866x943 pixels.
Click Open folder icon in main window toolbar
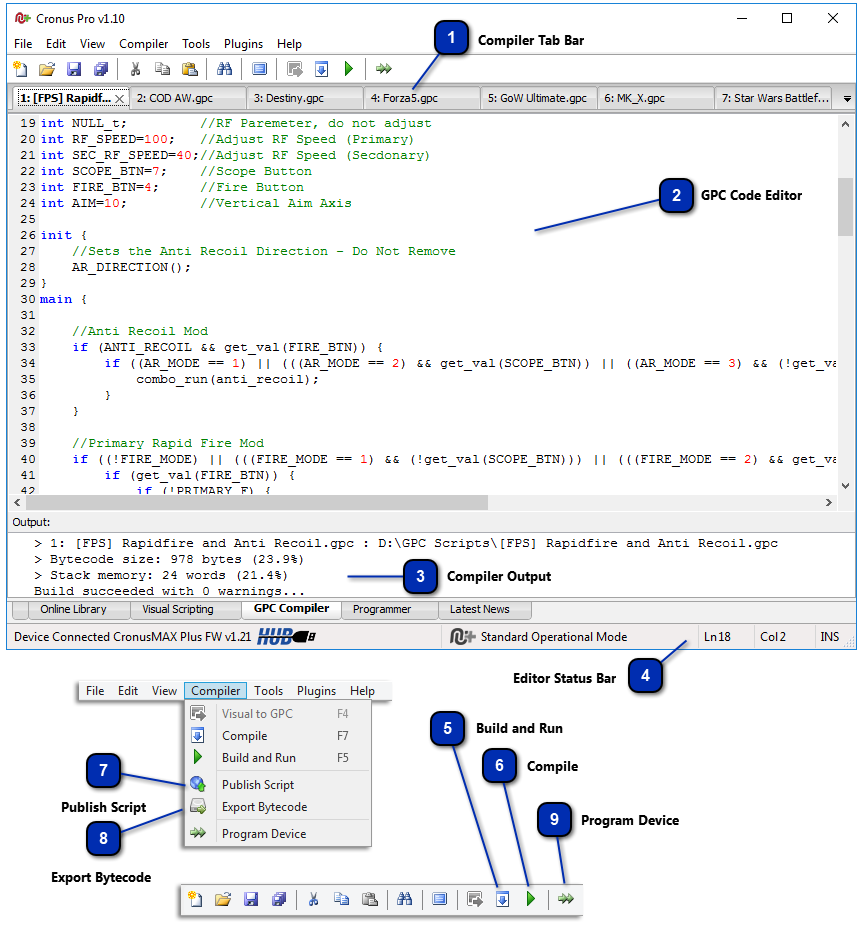click(x=47, y=69)
